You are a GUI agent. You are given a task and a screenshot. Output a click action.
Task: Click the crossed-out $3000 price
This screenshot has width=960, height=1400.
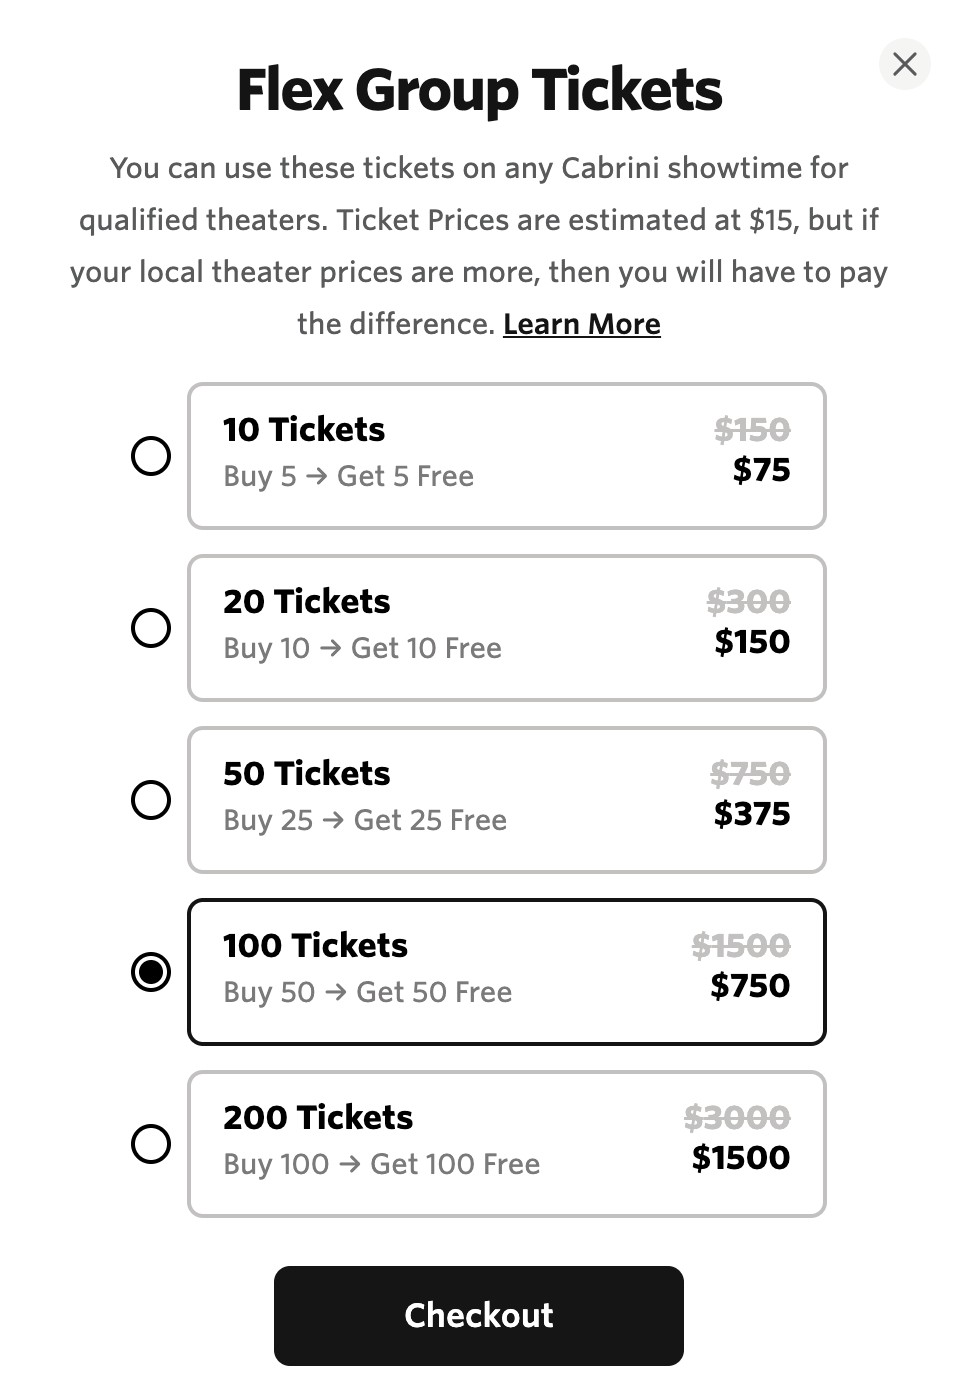737,1118
